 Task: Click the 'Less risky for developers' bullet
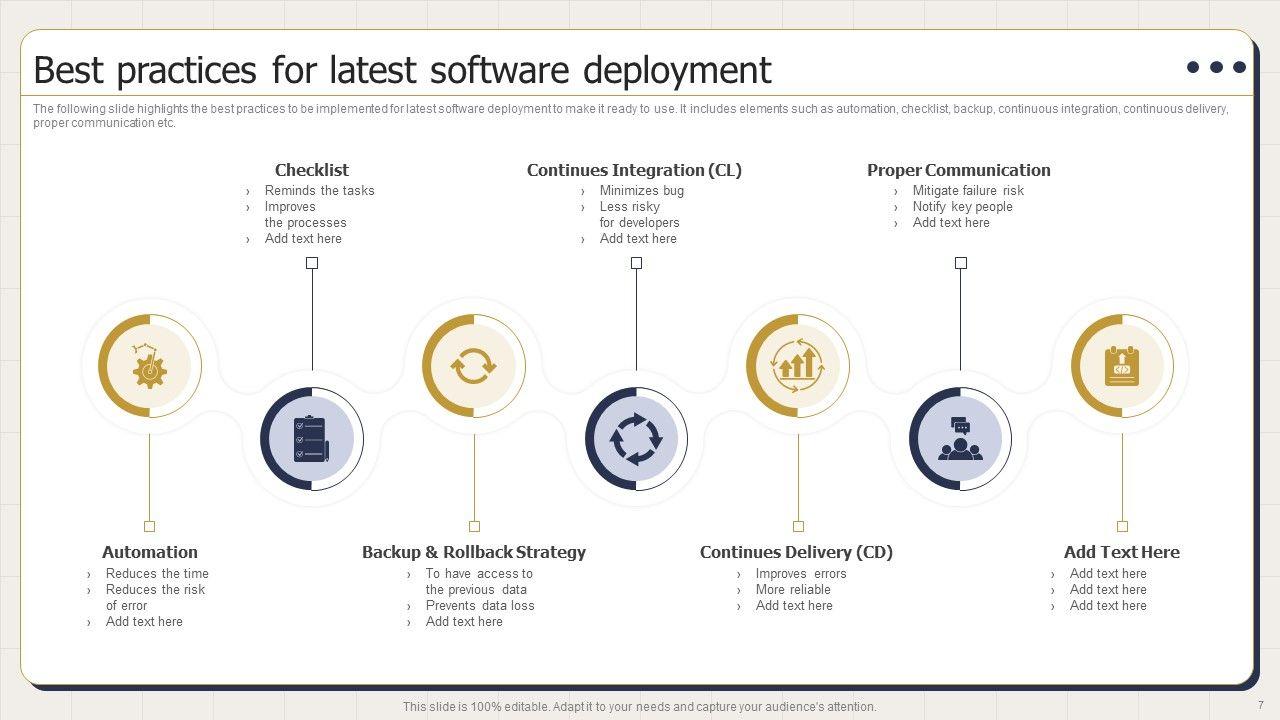click(x=640, y=215)
